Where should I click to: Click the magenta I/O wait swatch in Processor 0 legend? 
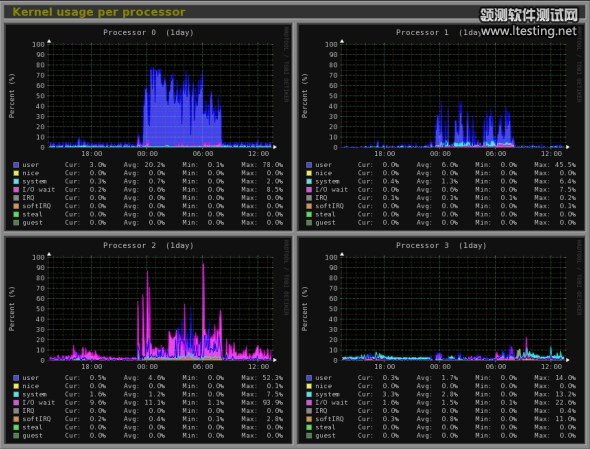coord(16,190)
